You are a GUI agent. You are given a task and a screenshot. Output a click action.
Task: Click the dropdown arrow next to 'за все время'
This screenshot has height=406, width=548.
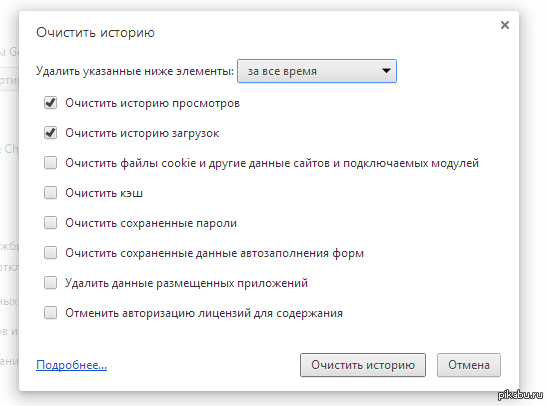(x=386, y=71)
